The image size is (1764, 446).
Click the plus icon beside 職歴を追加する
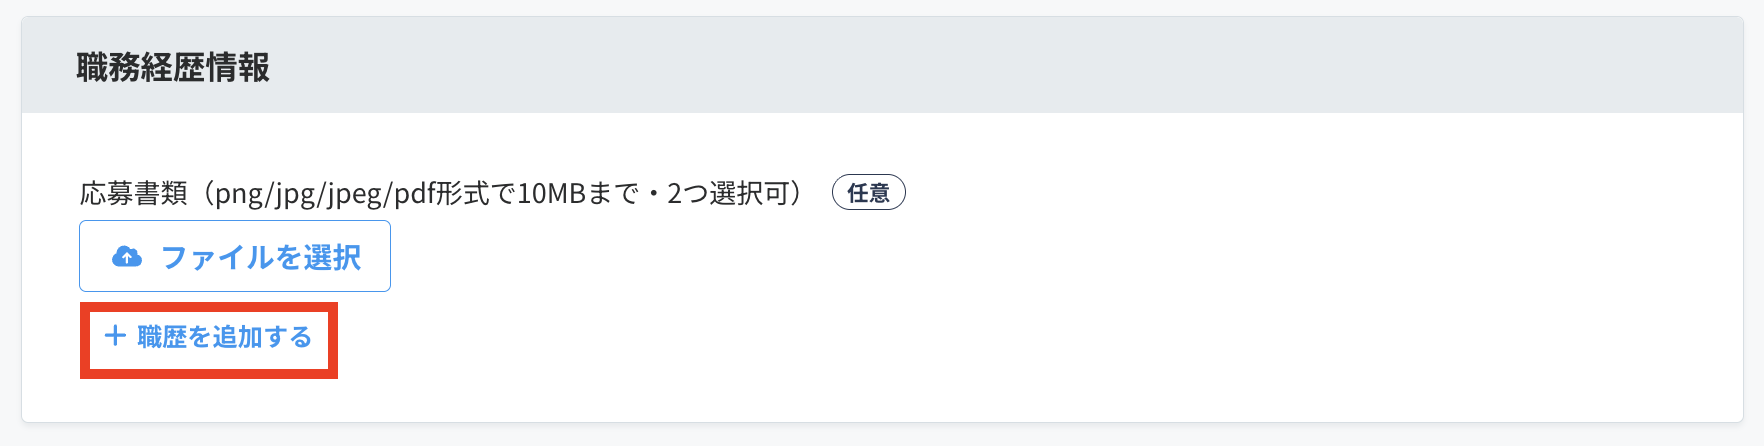pos(115,336)
